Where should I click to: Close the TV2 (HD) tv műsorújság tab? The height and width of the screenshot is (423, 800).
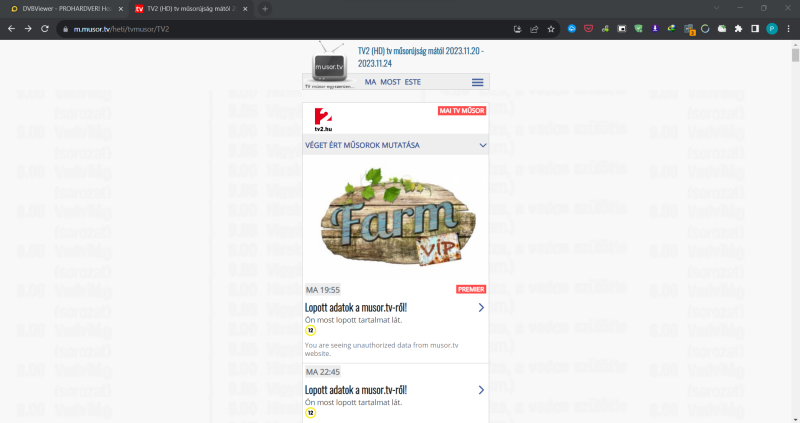(x=245, y=9)
